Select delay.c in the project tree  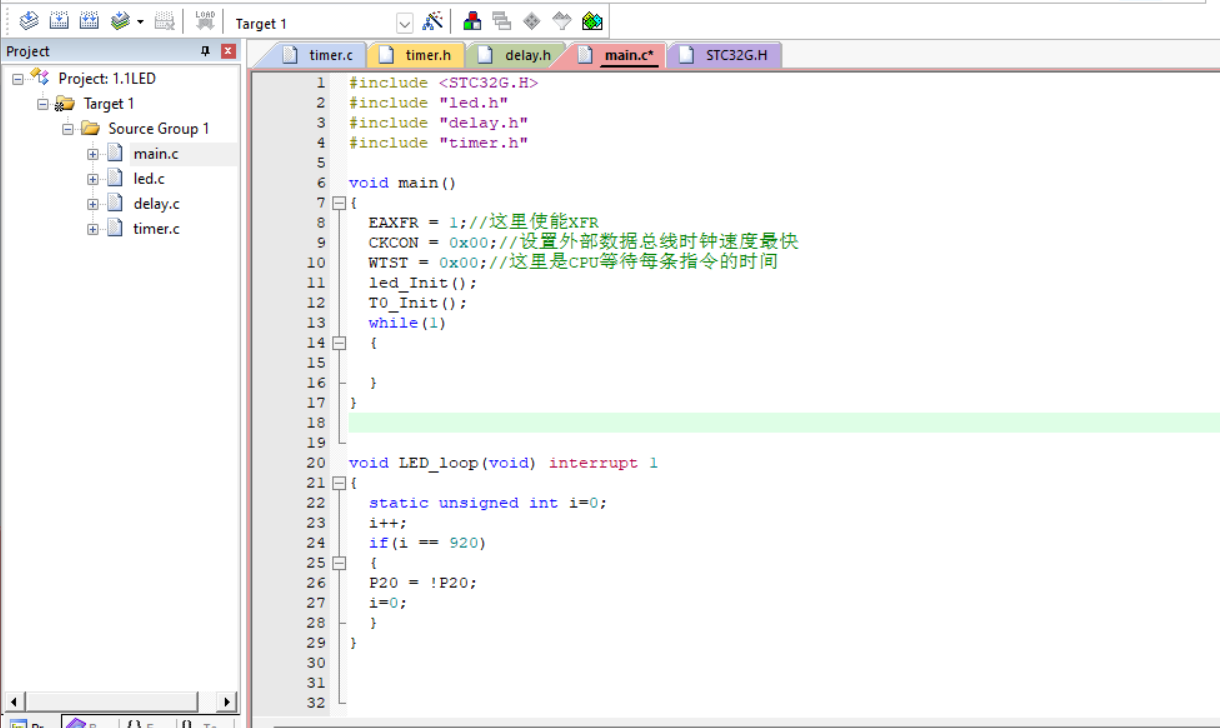157,204
